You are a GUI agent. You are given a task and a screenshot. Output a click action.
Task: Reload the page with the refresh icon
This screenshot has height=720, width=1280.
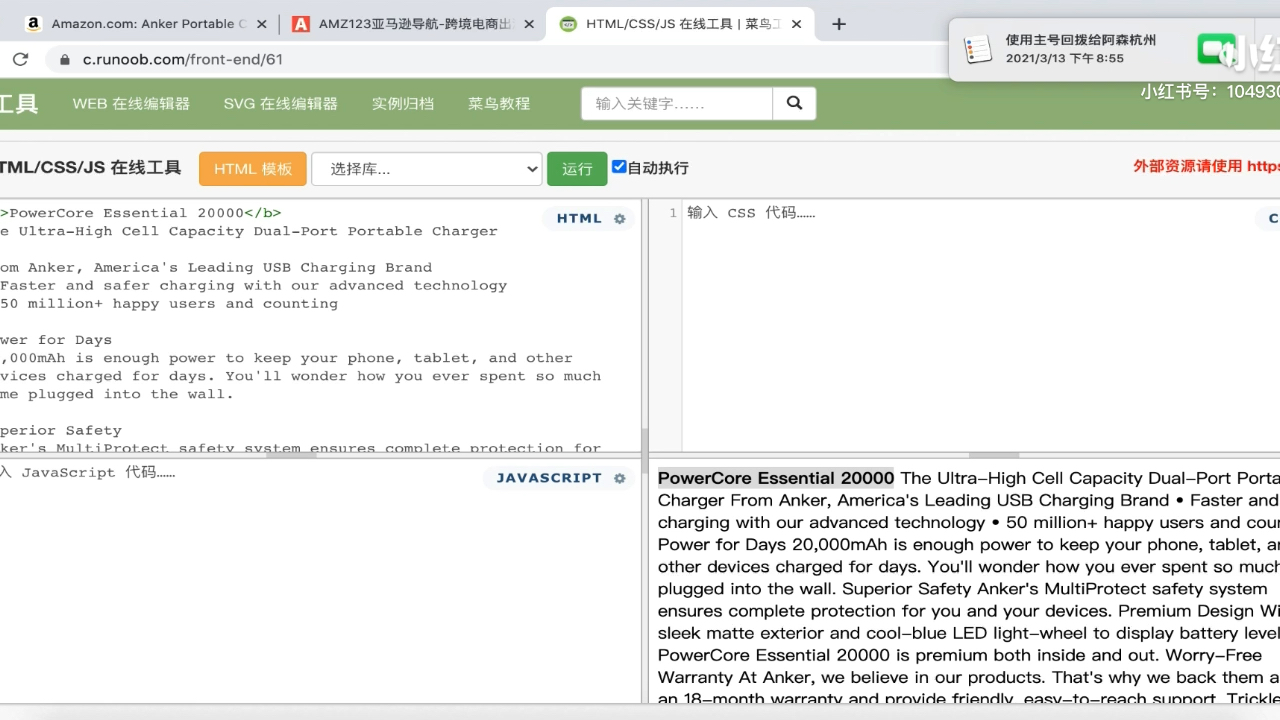[20, 59]
